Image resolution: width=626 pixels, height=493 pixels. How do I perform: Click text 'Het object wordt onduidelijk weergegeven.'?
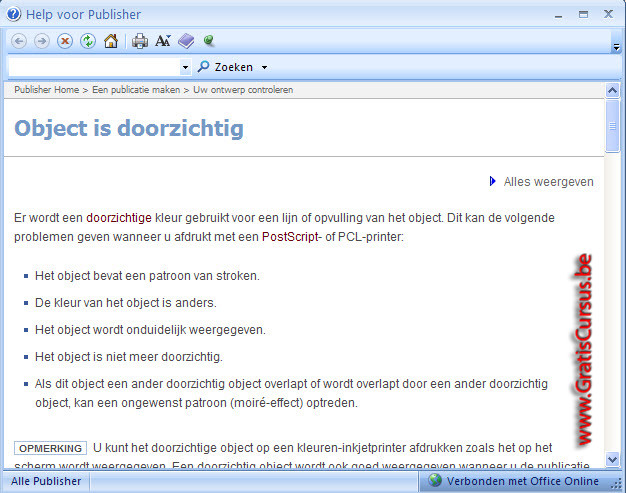click(x=150, y=330)
